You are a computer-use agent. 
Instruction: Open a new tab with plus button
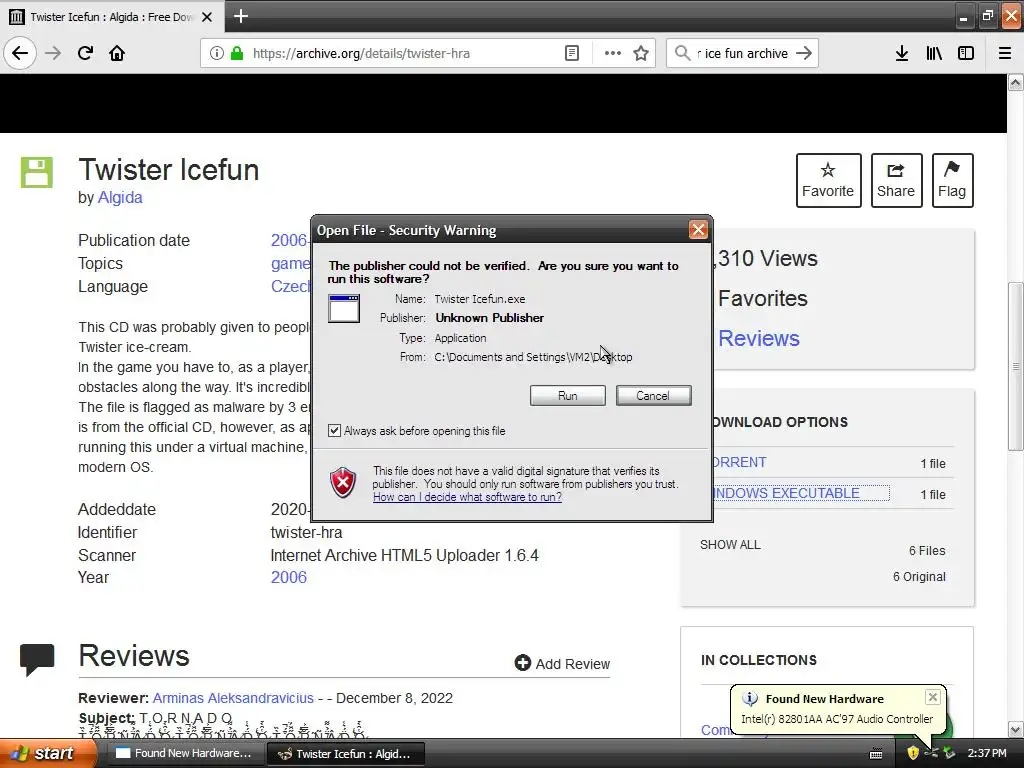click(x=241, y=16)
